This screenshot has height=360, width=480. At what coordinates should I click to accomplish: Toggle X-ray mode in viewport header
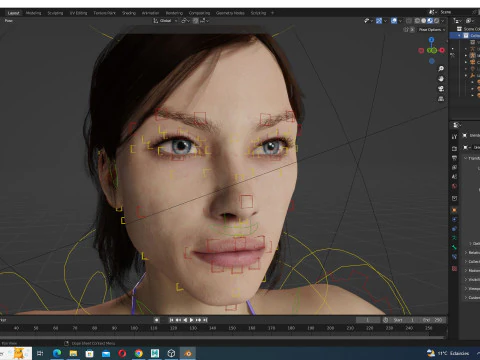coord(409,21)
